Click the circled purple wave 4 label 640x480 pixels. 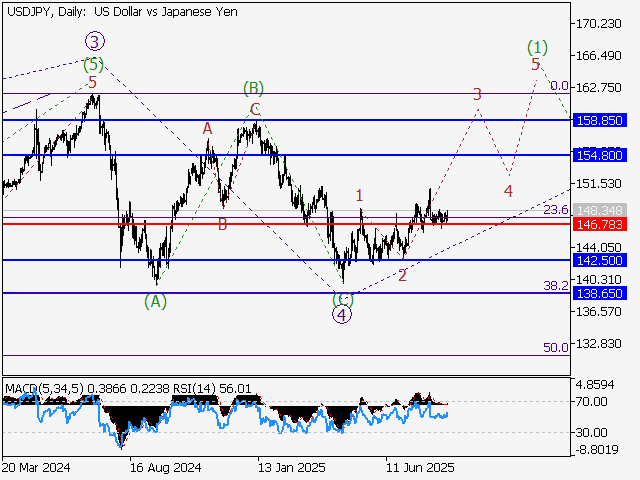(x=342, y=314)
